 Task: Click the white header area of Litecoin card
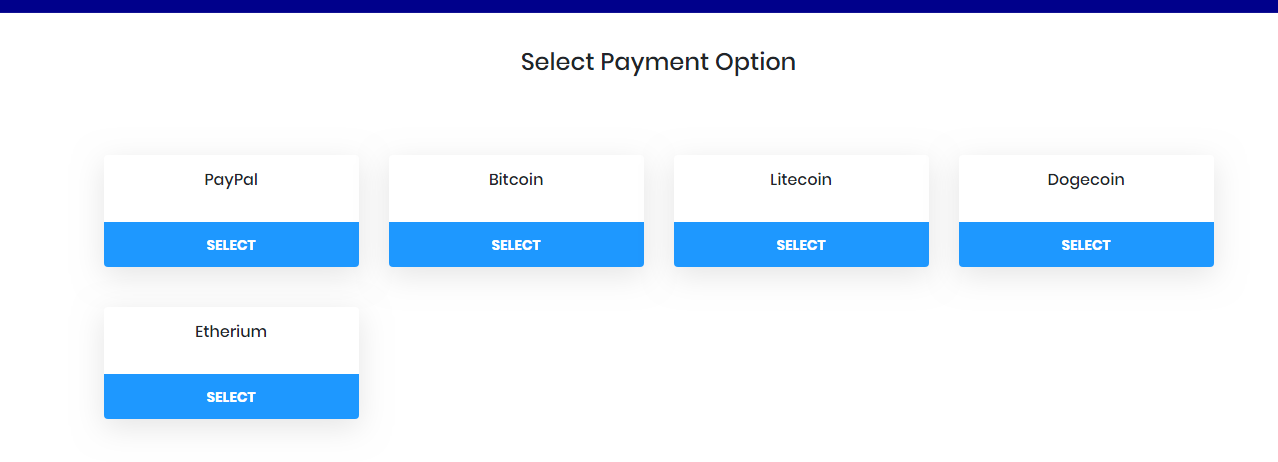point(801,189)
